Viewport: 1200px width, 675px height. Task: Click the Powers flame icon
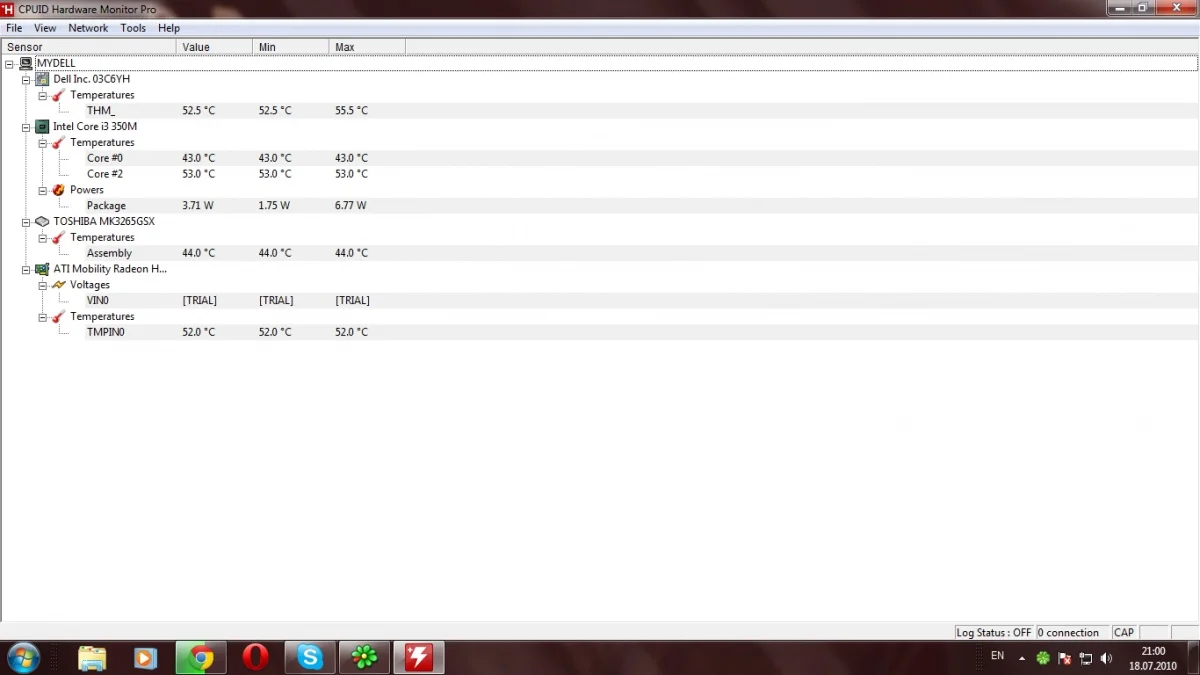coord(59,190)
